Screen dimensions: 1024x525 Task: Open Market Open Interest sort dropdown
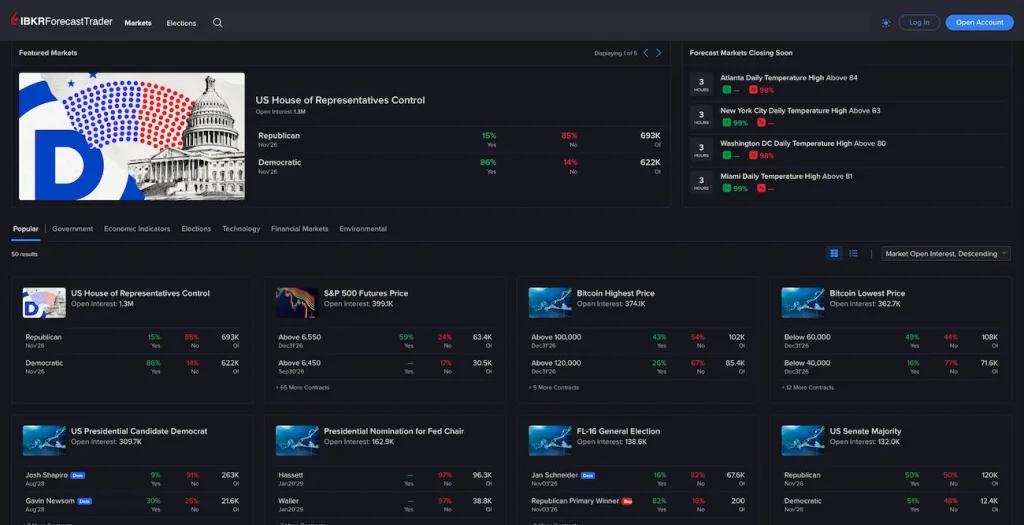pyautogui.click(x=946, y=253)
